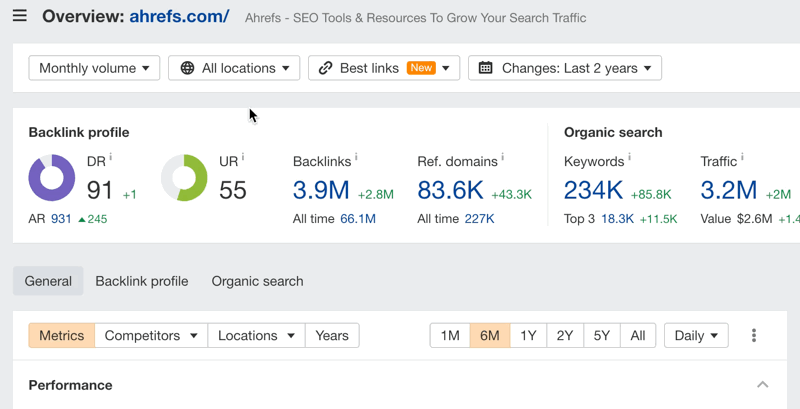Set chart range to 6M

[x=490, y=336]
